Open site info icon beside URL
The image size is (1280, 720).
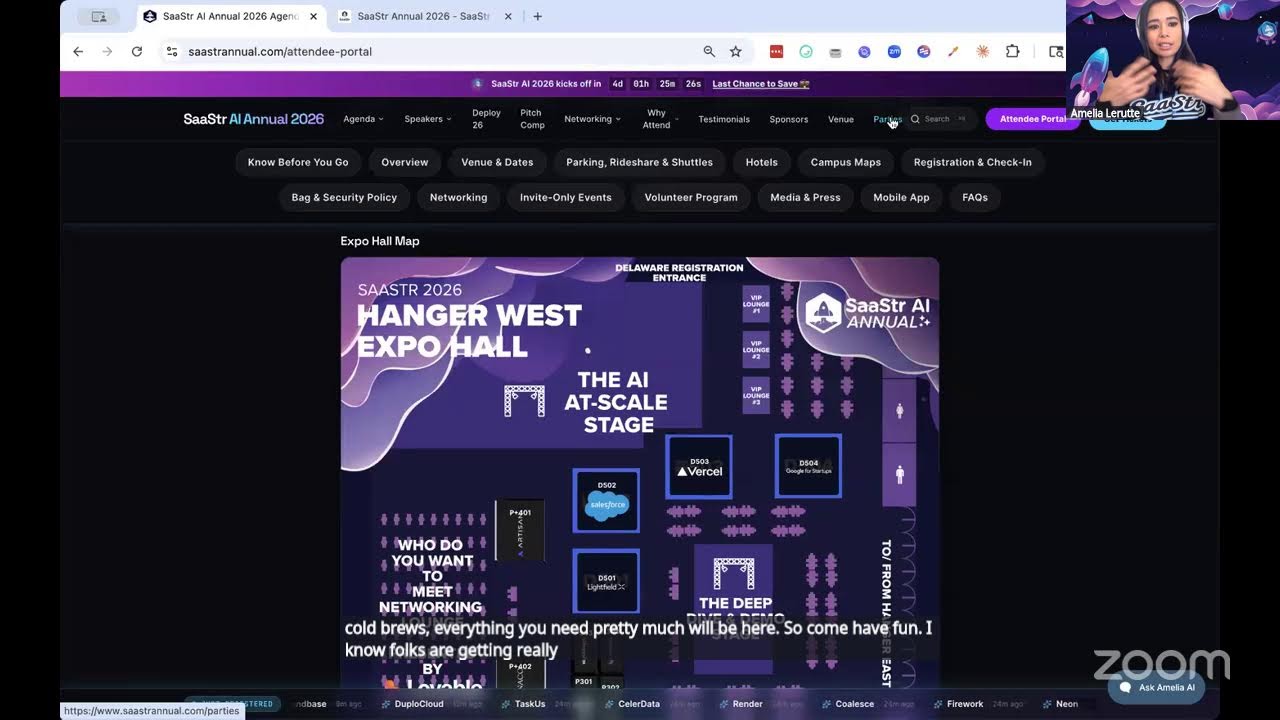[x=172, y=51]
